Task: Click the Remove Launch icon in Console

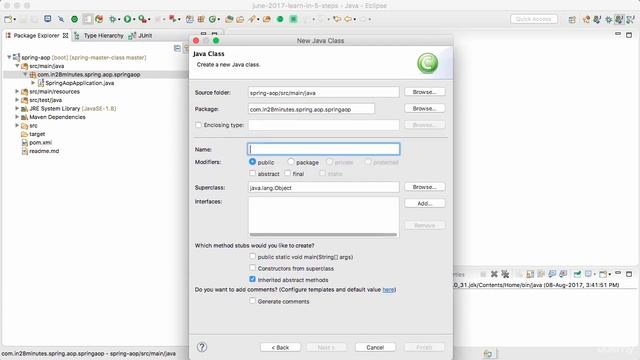Action: click(x=494, y=274)
